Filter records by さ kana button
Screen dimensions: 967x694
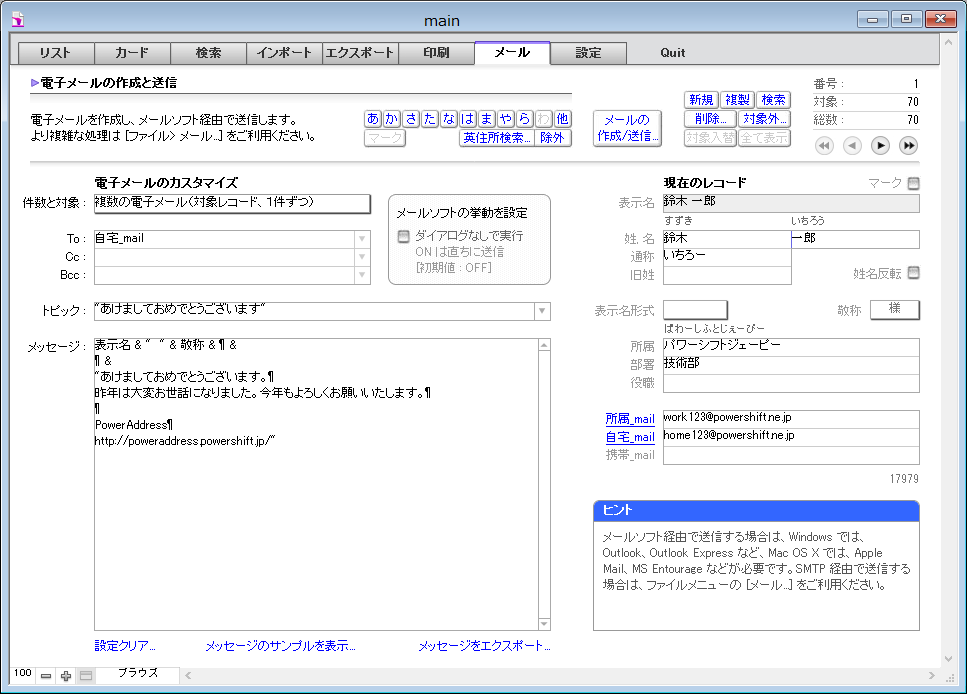pyautogui.click(x=411, y=119)
